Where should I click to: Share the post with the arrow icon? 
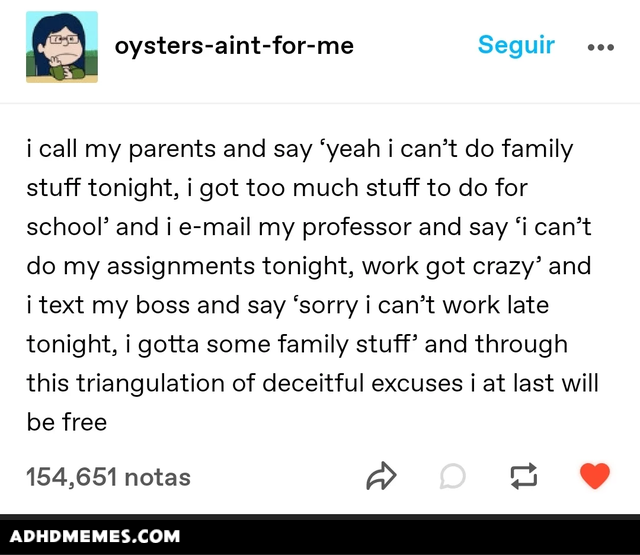[x=382, y=477]
